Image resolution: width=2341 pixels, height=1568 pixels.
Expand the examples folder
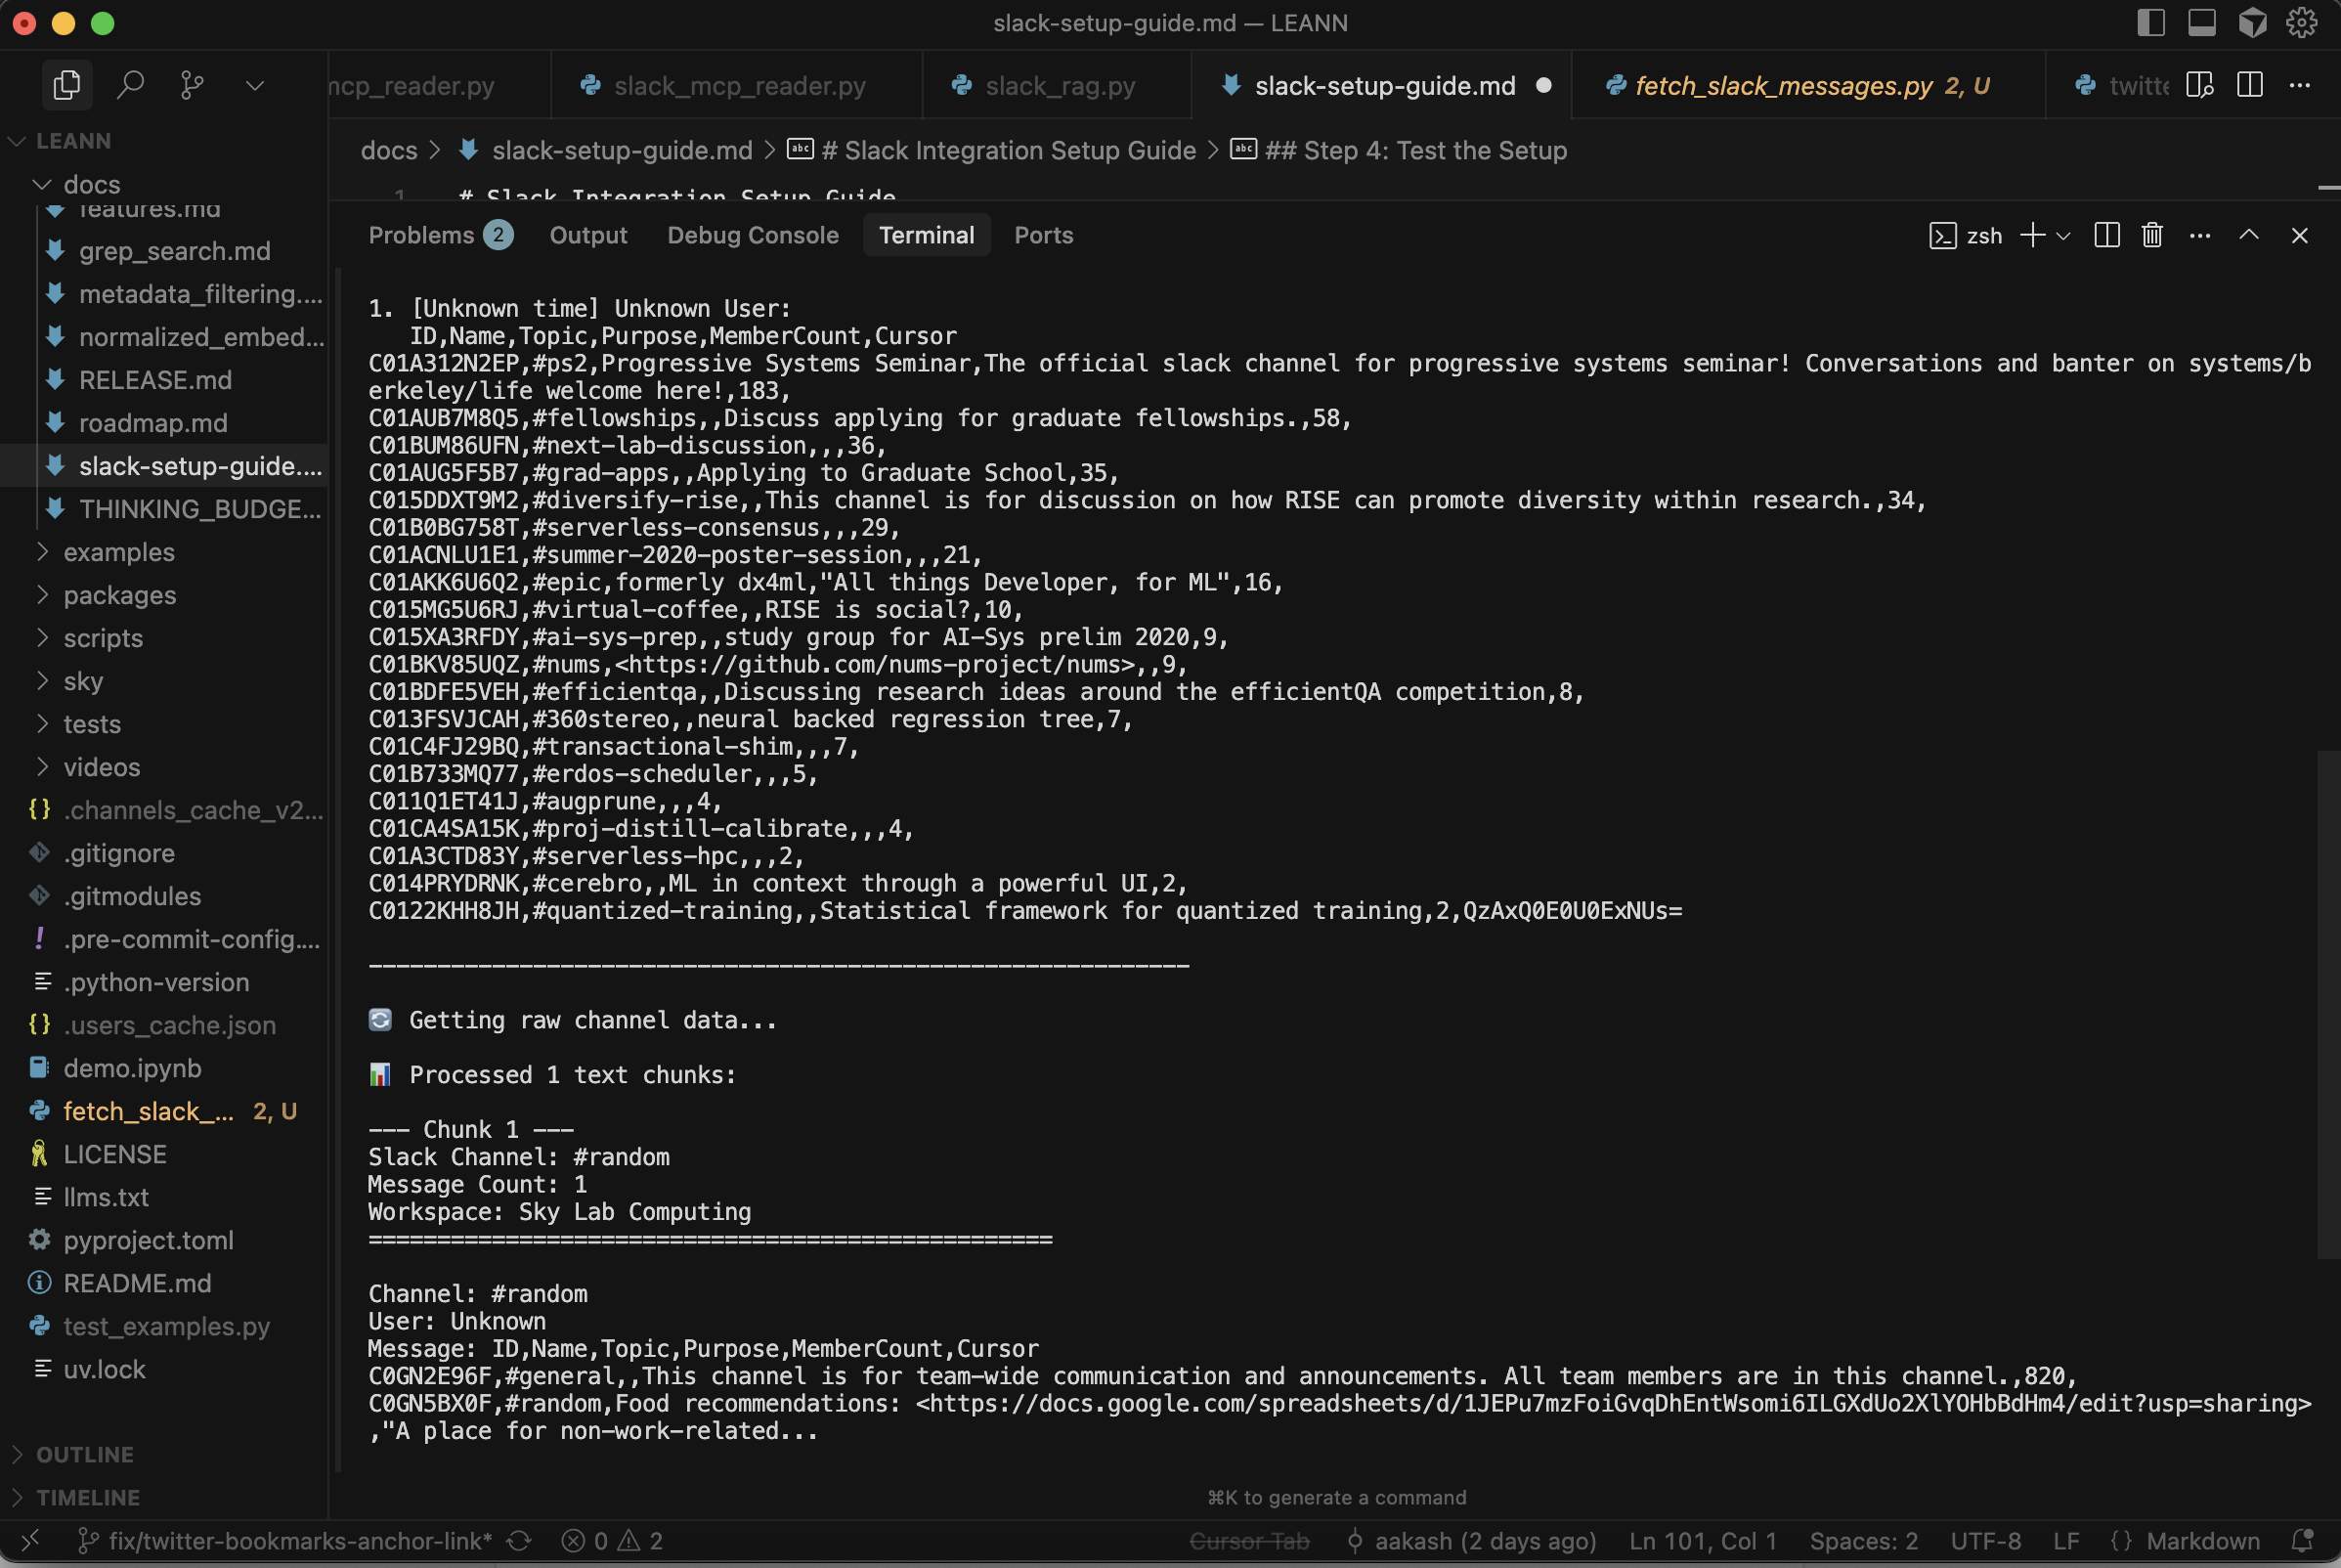click(118, 552)
